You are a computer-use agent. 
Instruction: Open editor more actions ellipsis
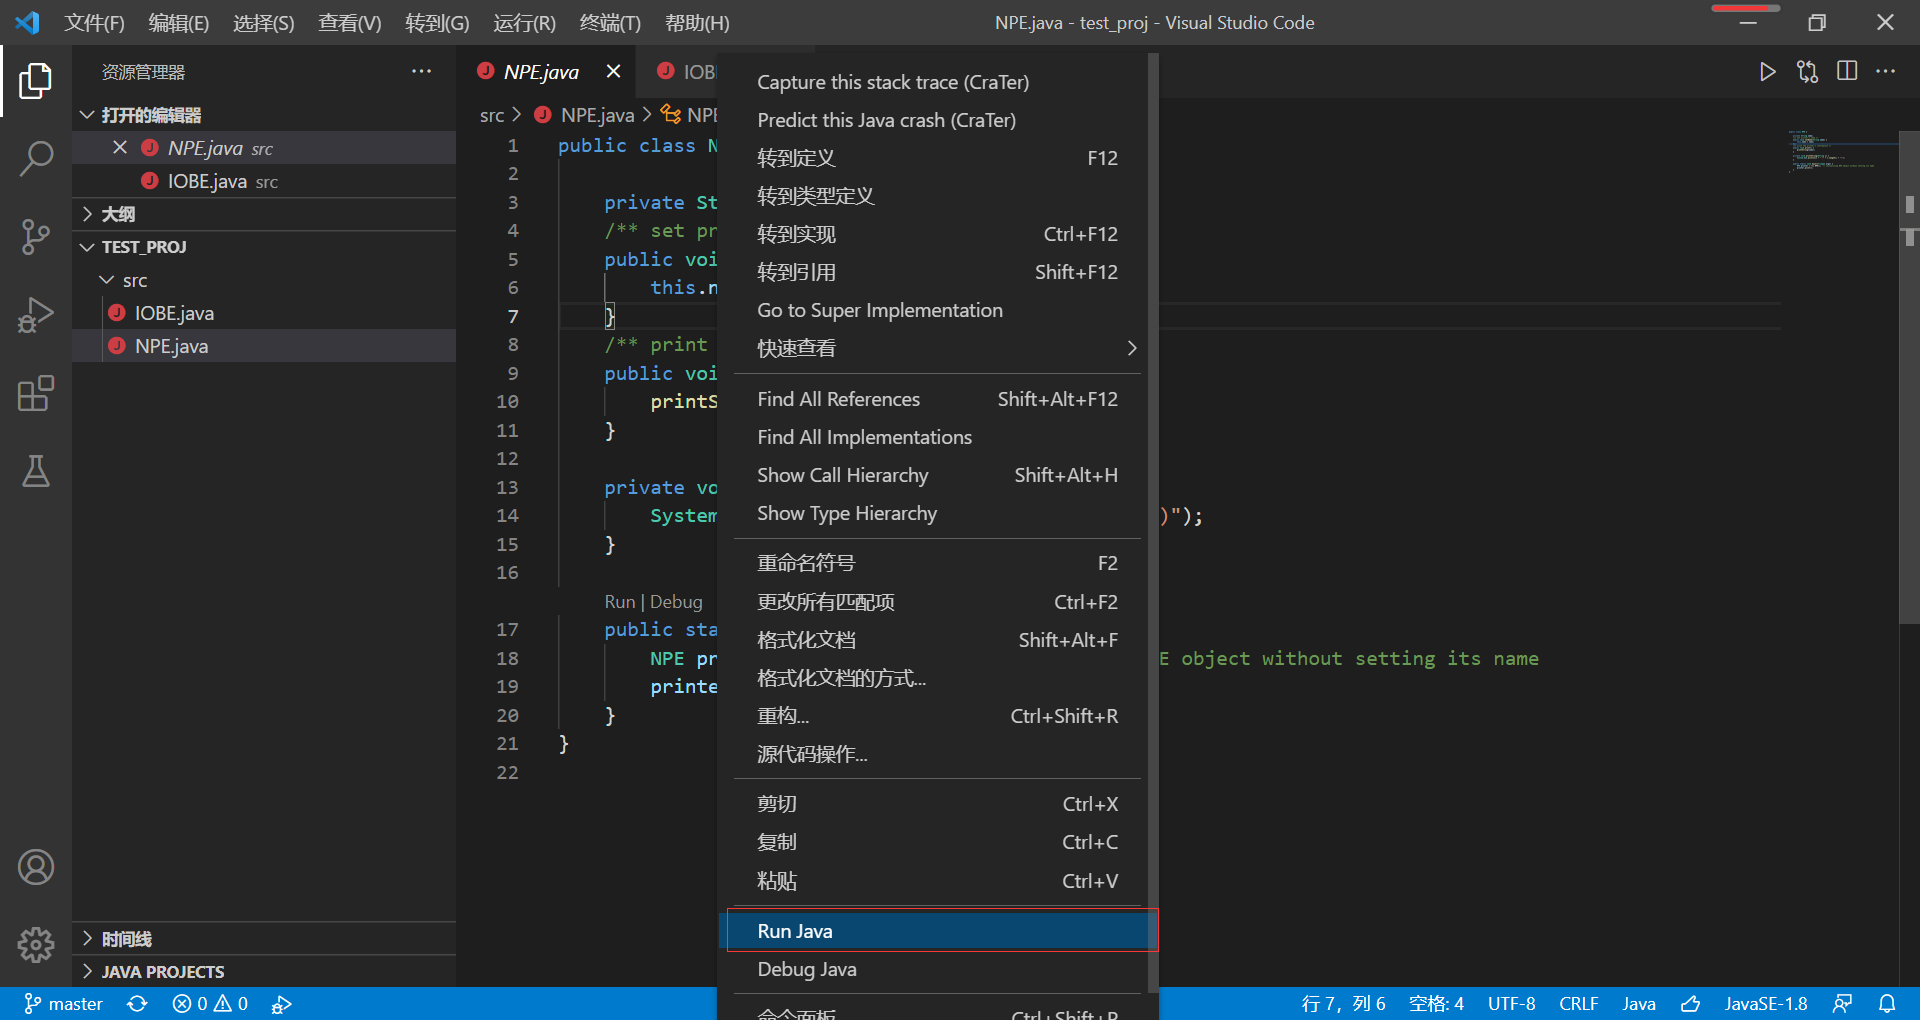point(1886,72)
